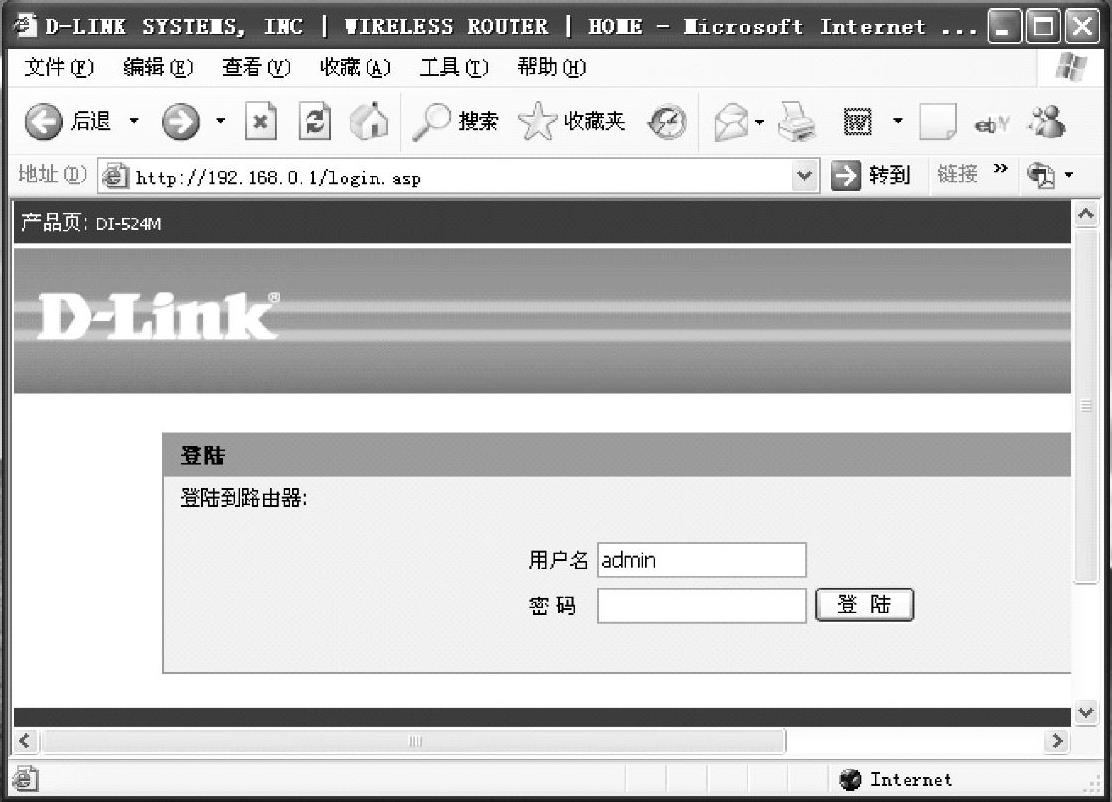
Task: Open the Messenger people icon
Action: click(x=1047, y=121)
